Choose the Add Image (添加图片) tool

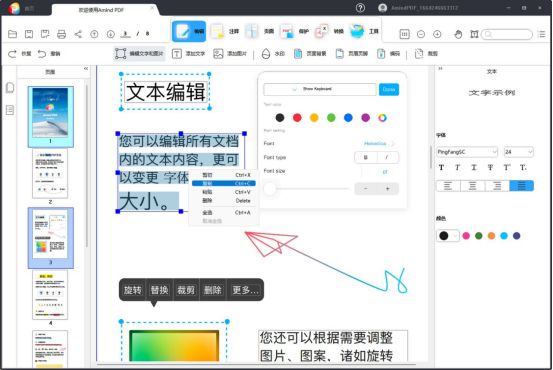[x=230, y=54]
